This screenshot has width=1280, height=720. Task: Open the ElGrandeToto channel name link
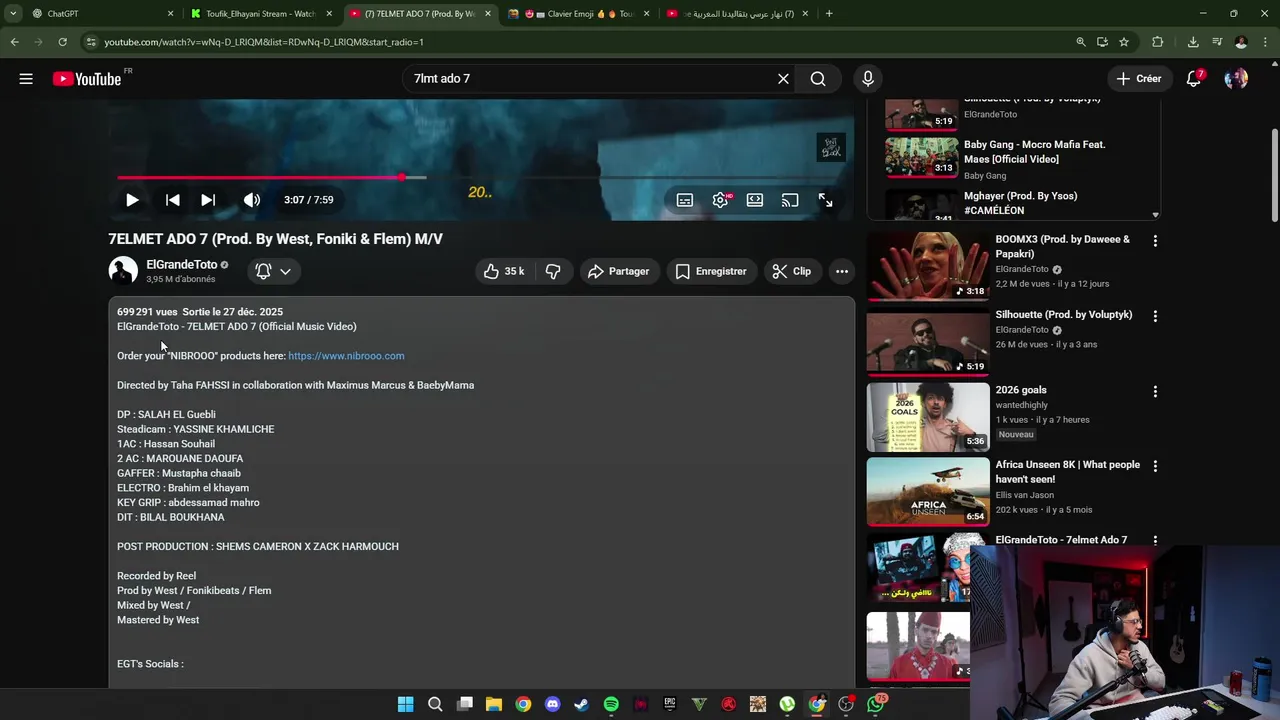pos(181,265)
